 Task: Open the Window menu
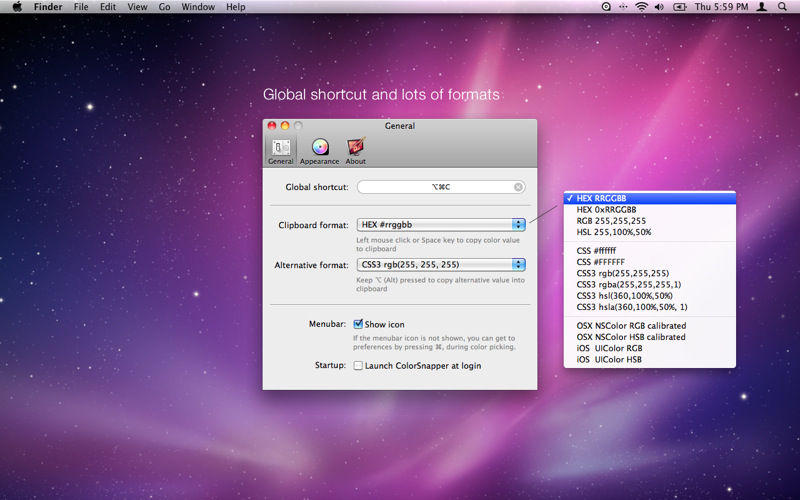tap(198, 7)
